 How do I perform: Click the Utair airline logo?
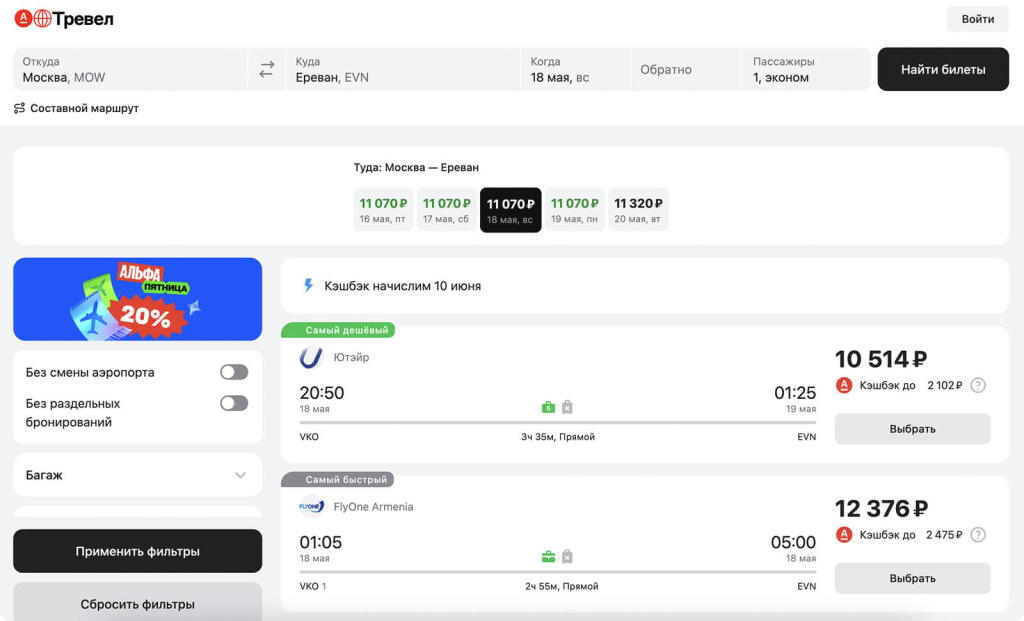(312, 357)
